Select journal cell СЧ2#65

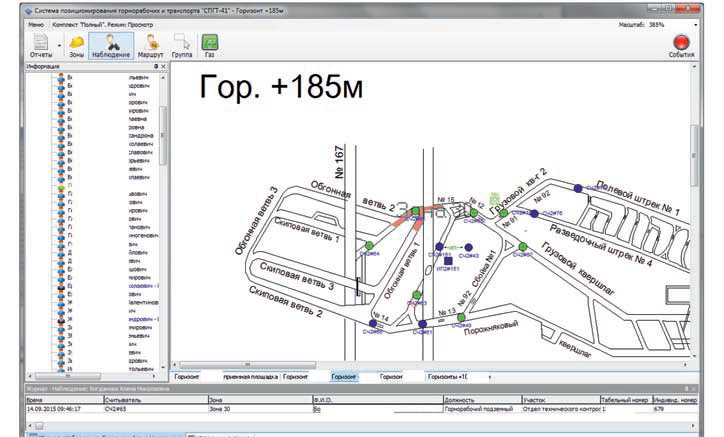(156, 409)
